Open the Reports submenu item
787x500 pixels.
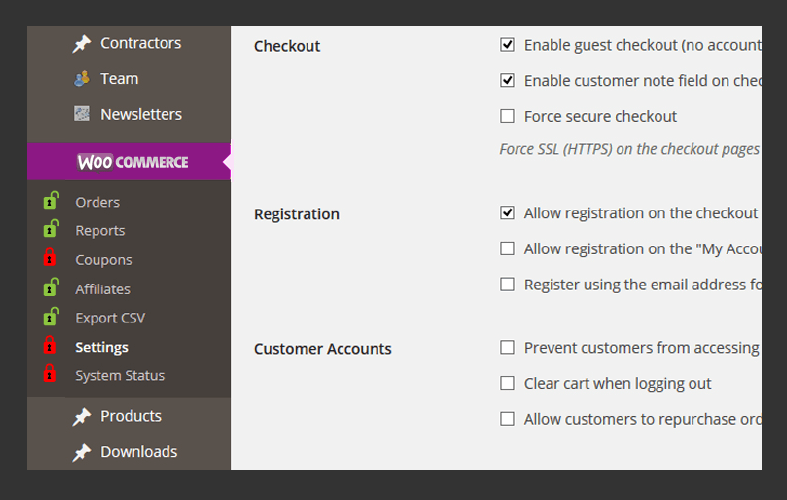click(x=100, y=231)
